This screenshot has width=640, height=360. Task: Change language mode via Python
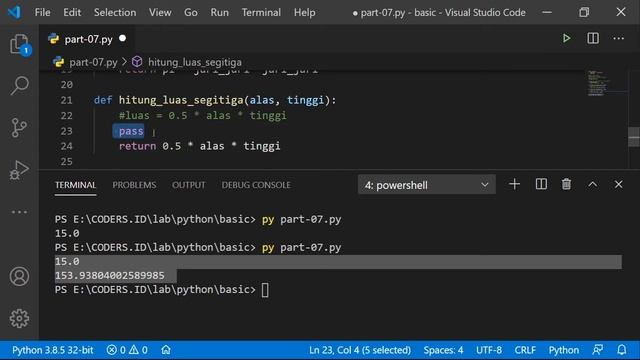pyautogui.click(x=564, y=350)
